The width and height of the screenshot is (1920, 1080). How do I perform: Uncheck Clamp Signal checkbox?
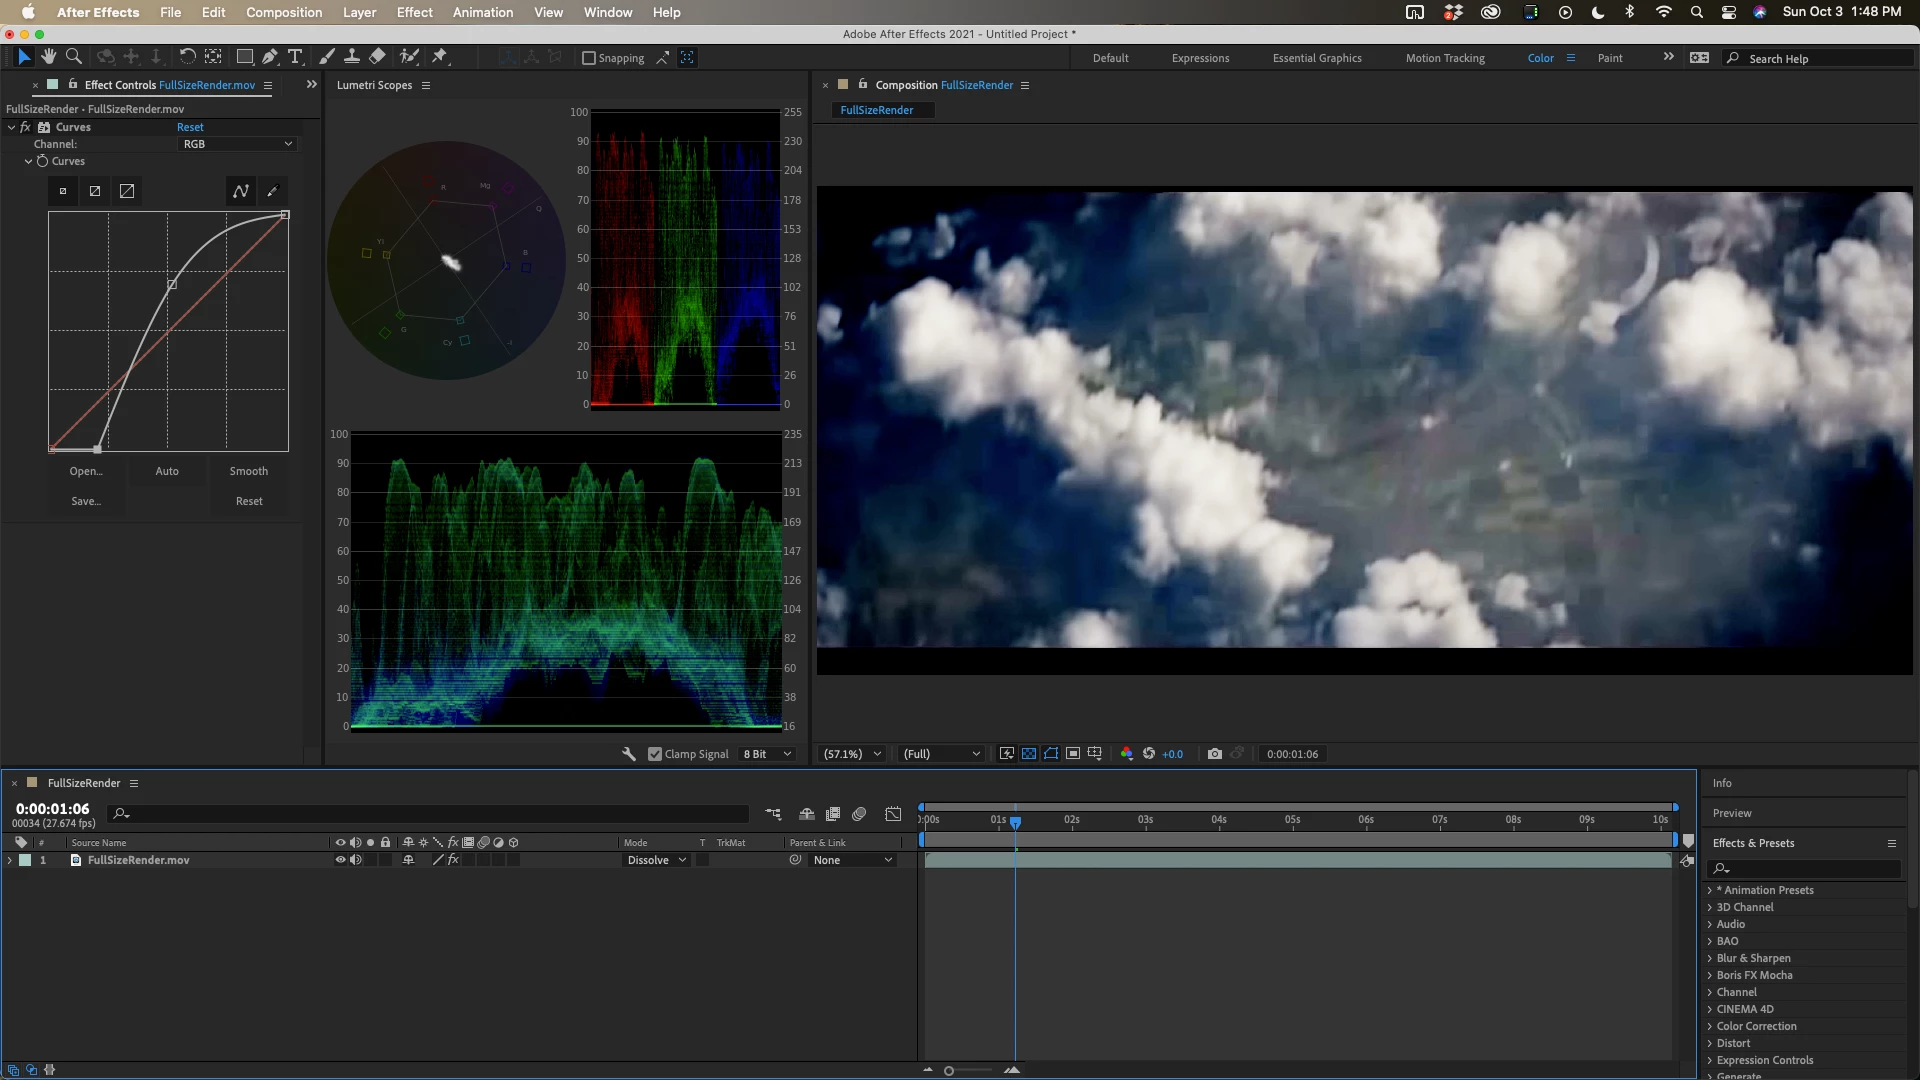[655, 754]
